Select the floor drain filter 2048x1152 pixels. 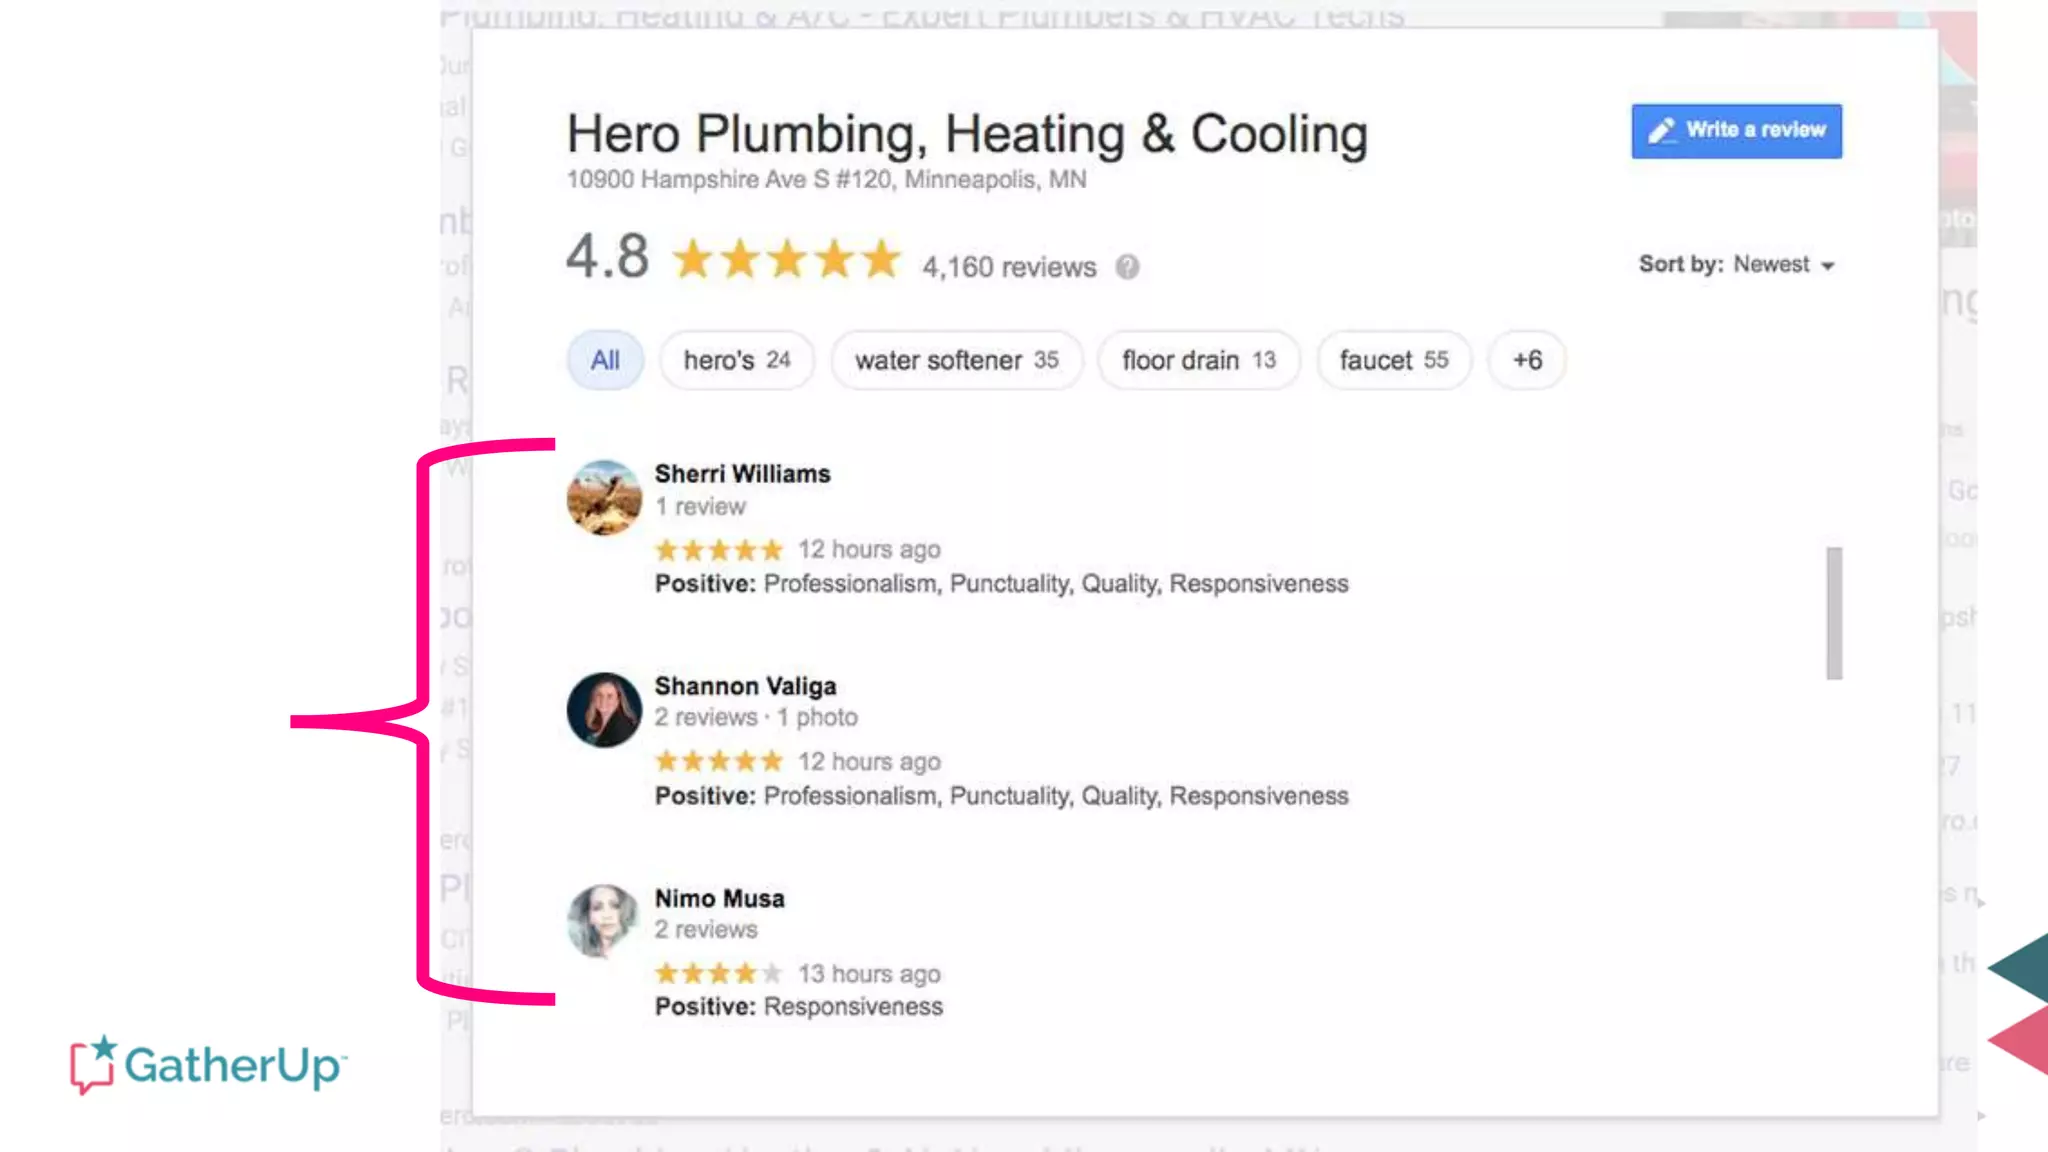click(1198, 360)
